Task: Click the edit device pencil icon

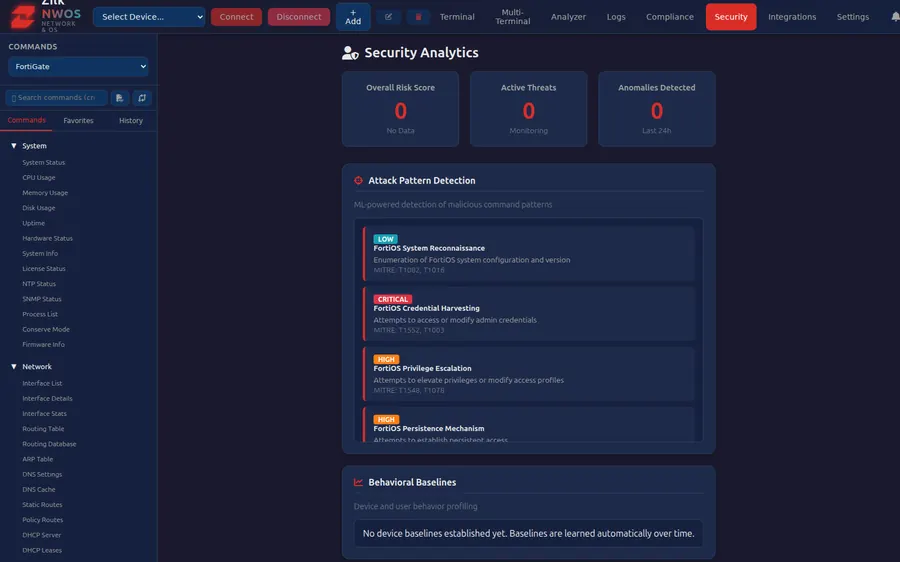Action: (x=389, y=17)
